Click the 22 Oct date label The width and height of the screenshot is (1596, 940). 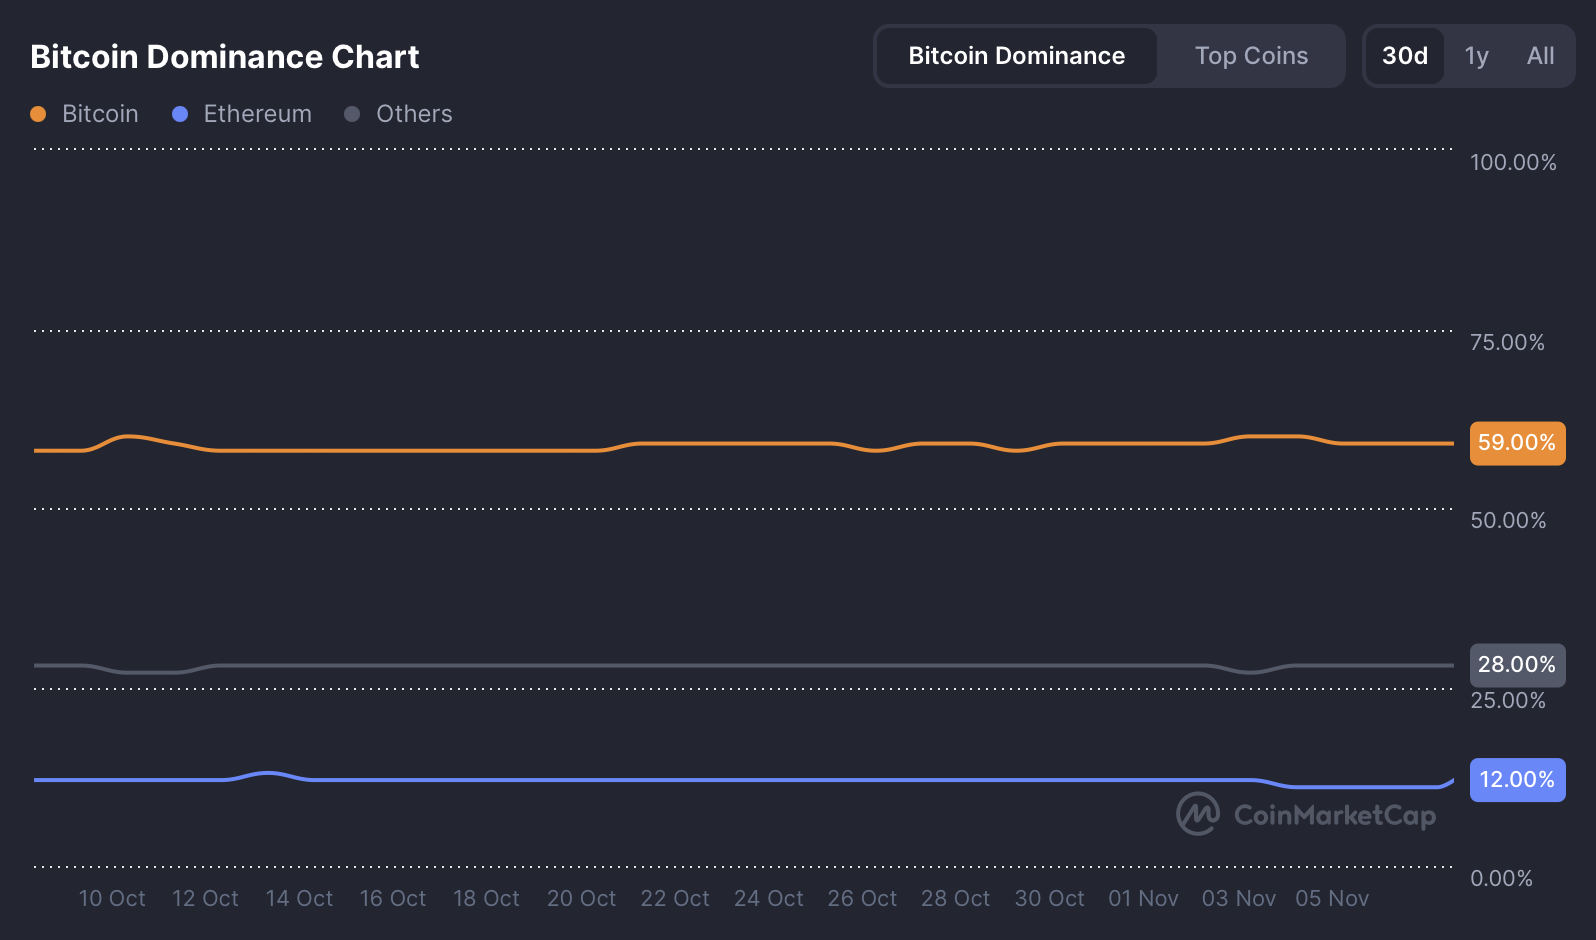675,899
